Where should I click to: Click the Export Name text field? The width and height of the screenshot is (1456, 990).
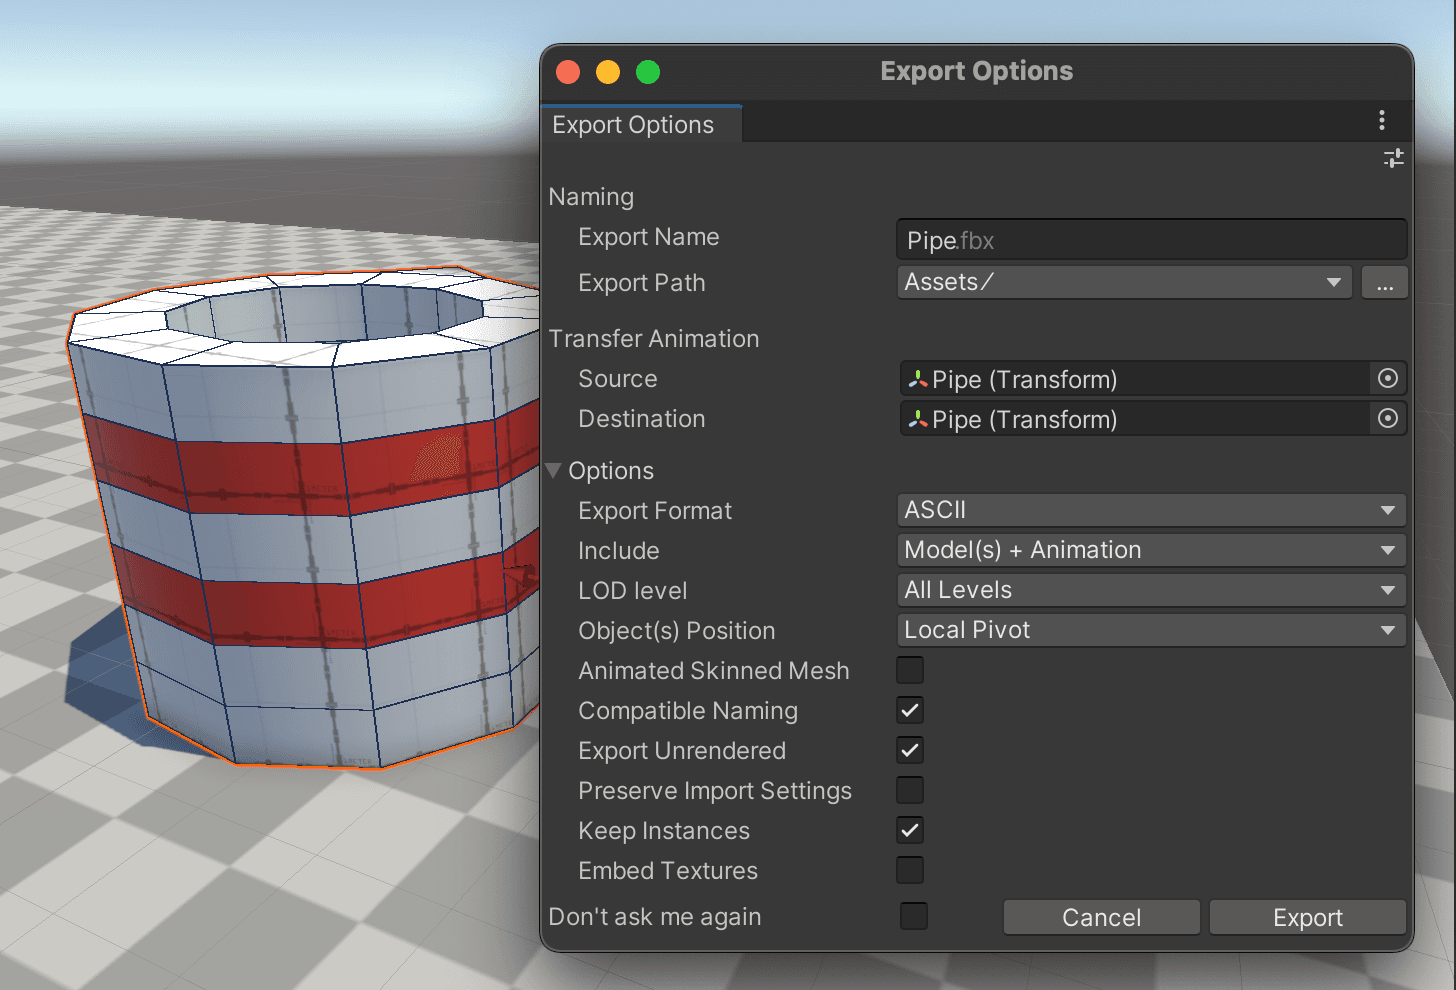[1150, 240]
